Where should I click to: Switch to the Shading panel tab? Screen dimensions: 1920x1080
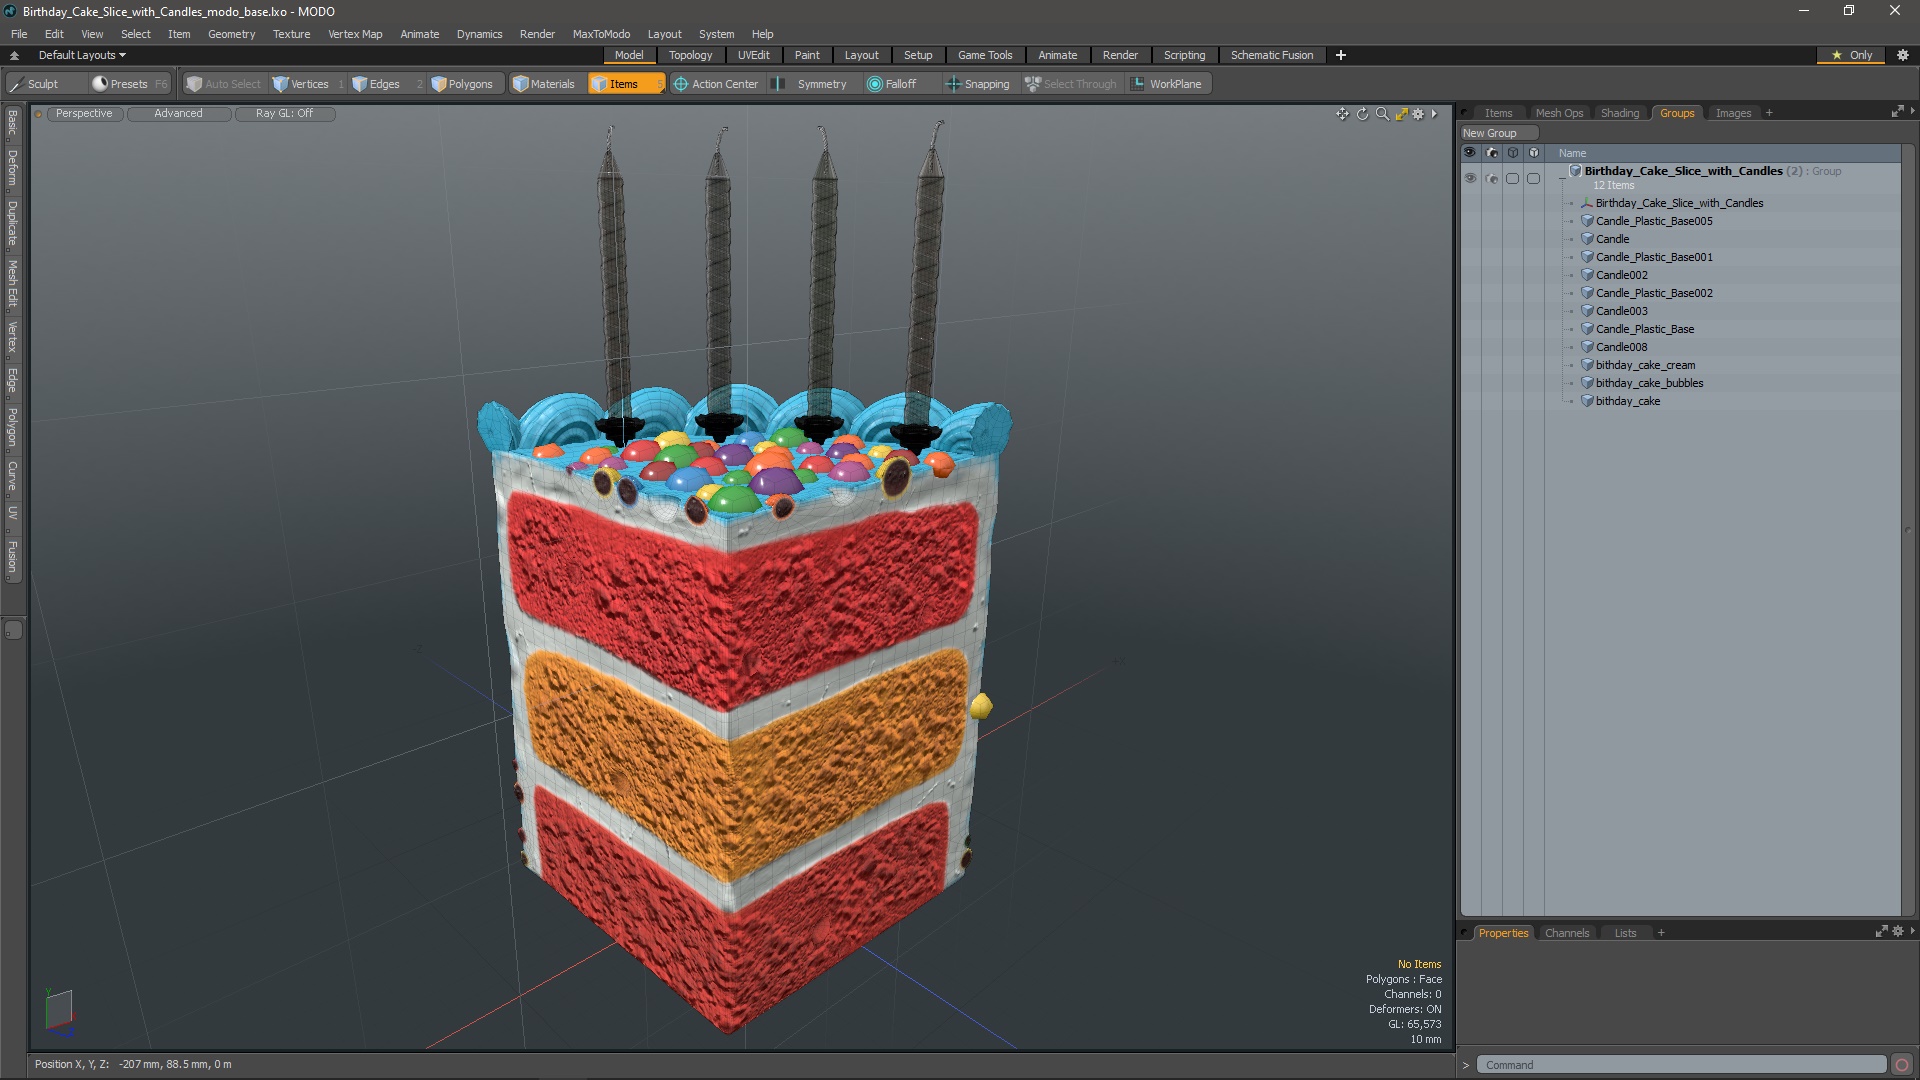click(1619, 113)
